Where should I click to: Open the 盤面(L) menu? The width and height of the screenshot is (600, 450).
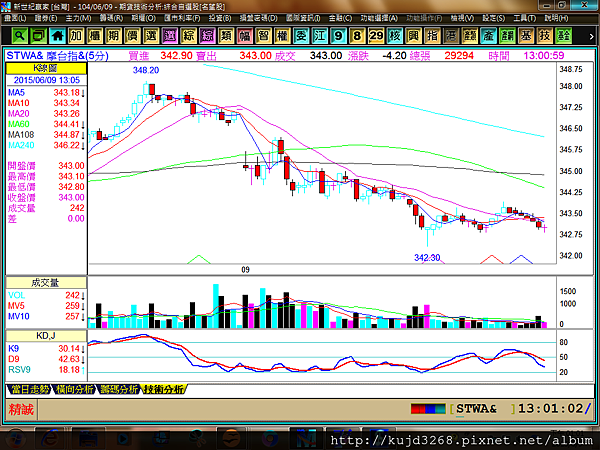pyautogui.click(x=15, y=18)
